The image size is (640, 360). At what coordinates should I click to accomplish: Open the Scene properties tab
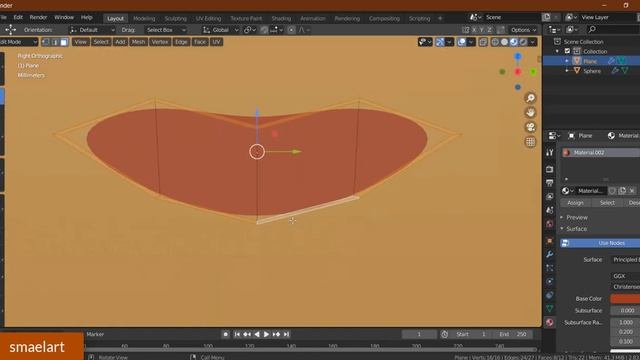[x=550, y=210]
